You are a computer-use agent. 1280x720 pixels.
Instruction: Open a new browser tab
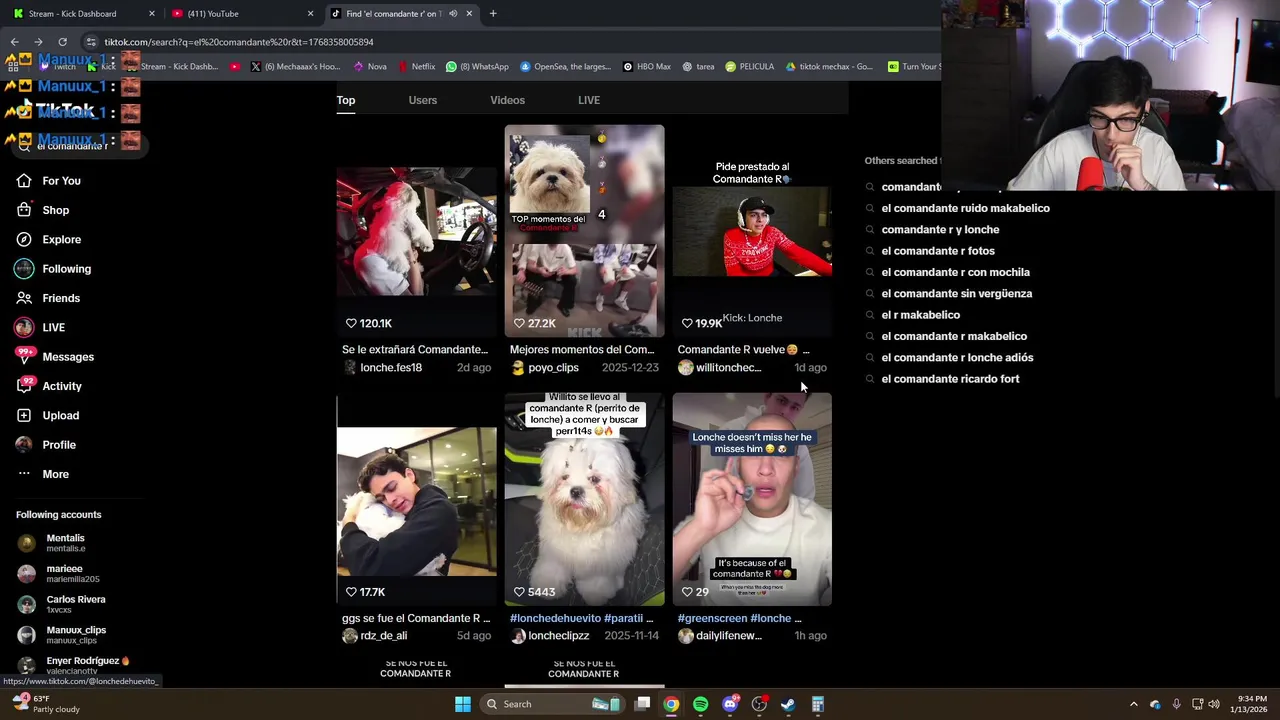(493, 14)
